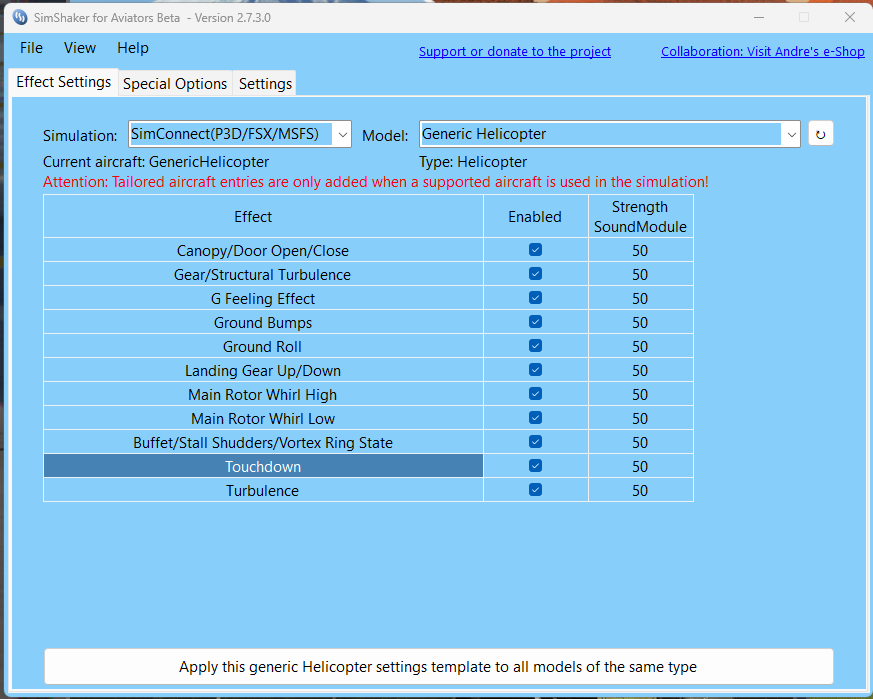The width and height of the screenshot is (873, 699).
Task: Click Landing Gear Up/Down strength value
Action: pyautogui.click(x=640, y=370)
